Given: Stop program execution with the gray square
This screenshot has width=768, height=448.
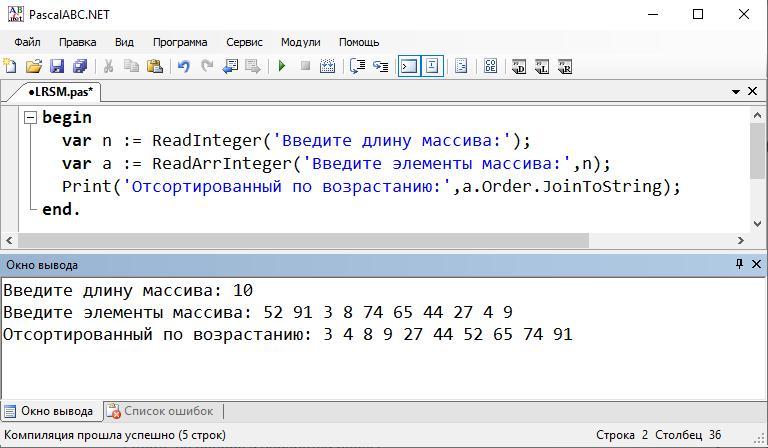Looking at the screenshot, I should coord(305,66).
